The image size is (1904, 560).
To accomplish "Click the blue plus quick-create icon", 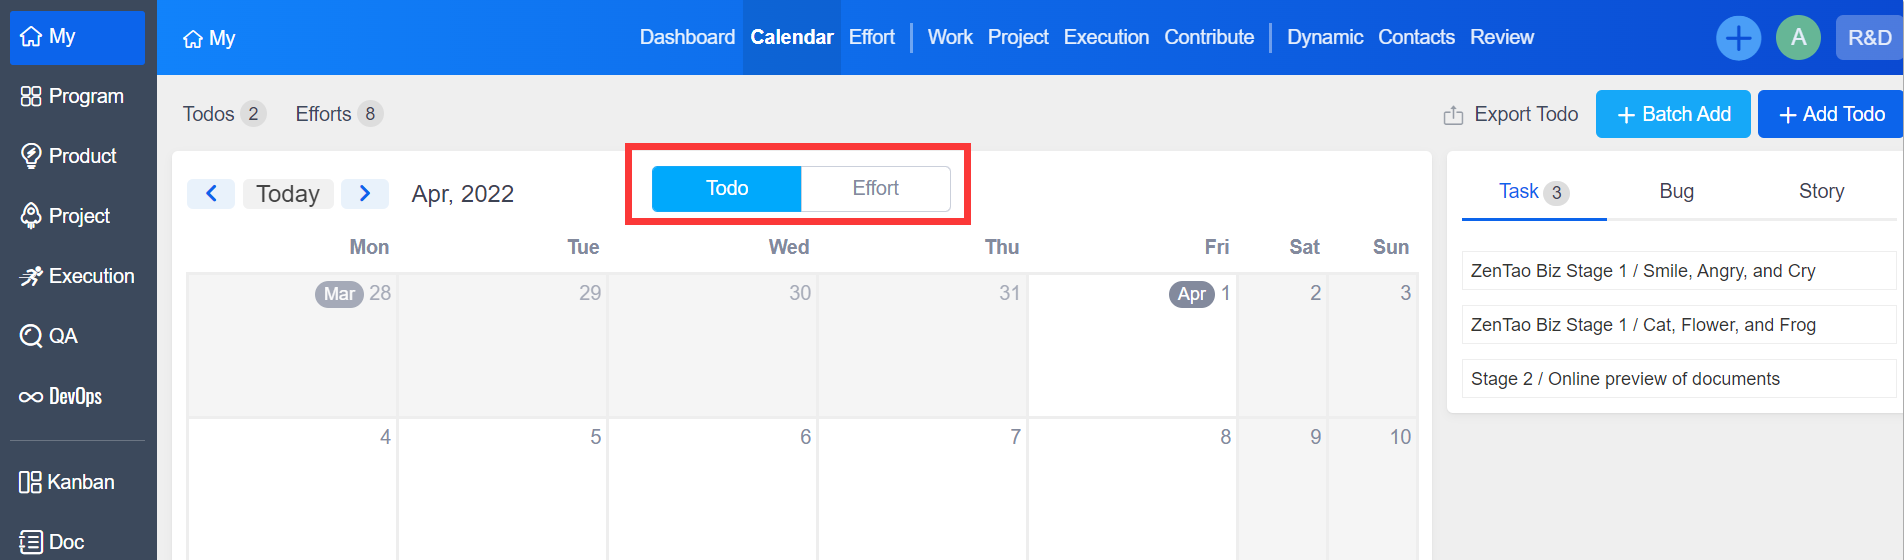I will (1738, 38).
